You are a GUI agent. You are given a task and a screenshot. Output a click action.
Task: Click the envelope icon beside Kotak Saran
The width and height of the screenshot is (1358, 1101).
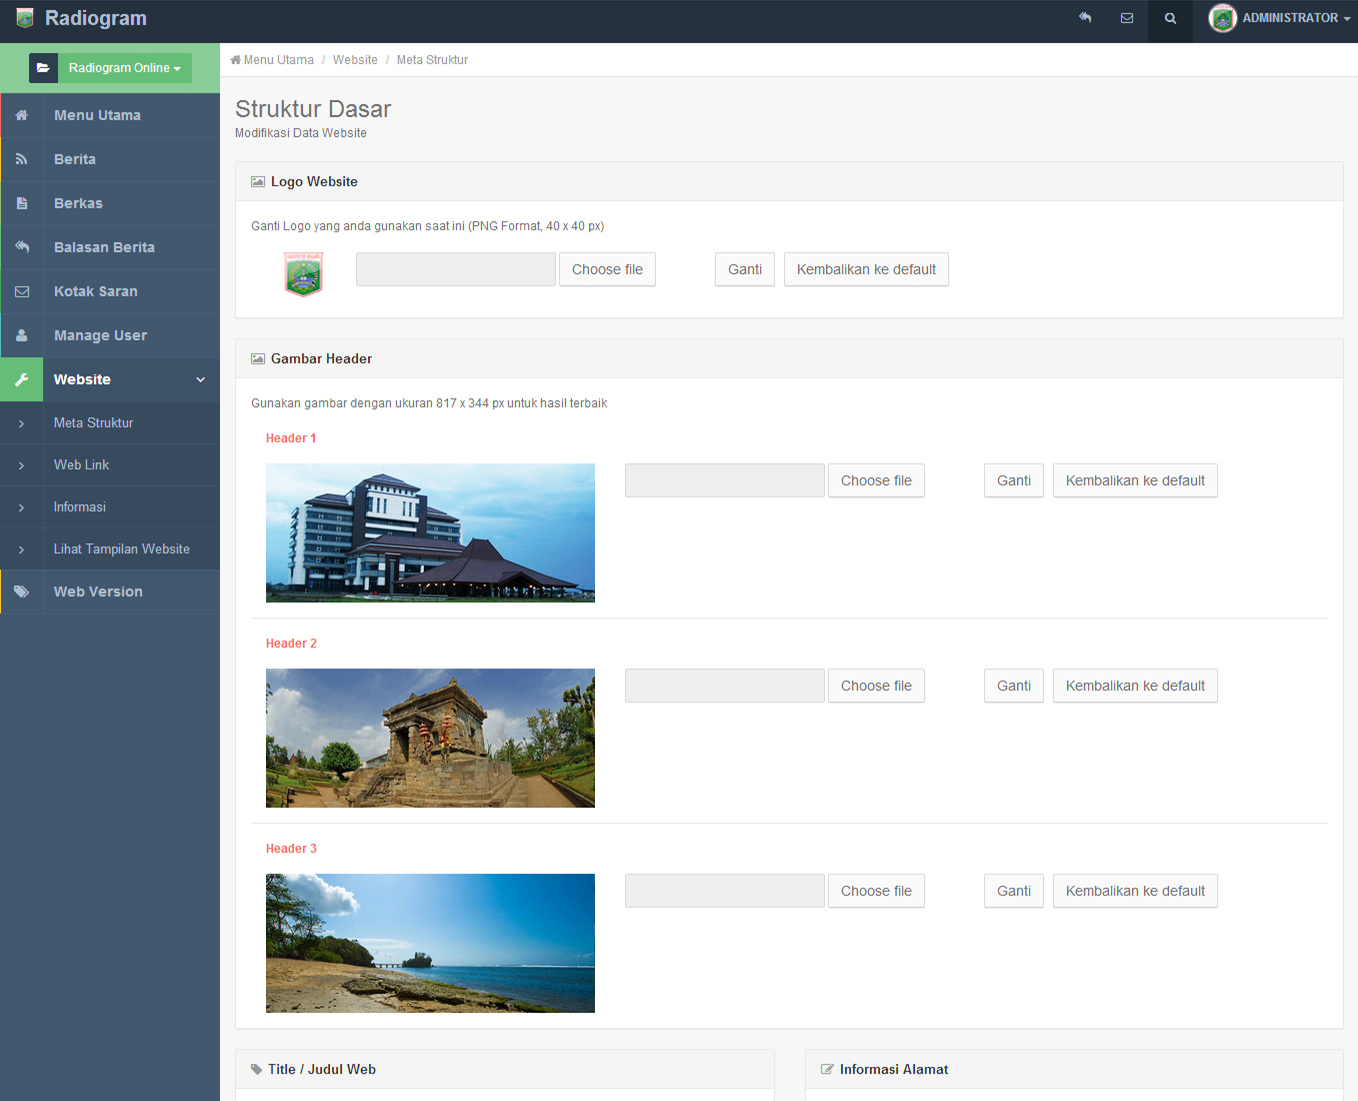coord(22,291)
